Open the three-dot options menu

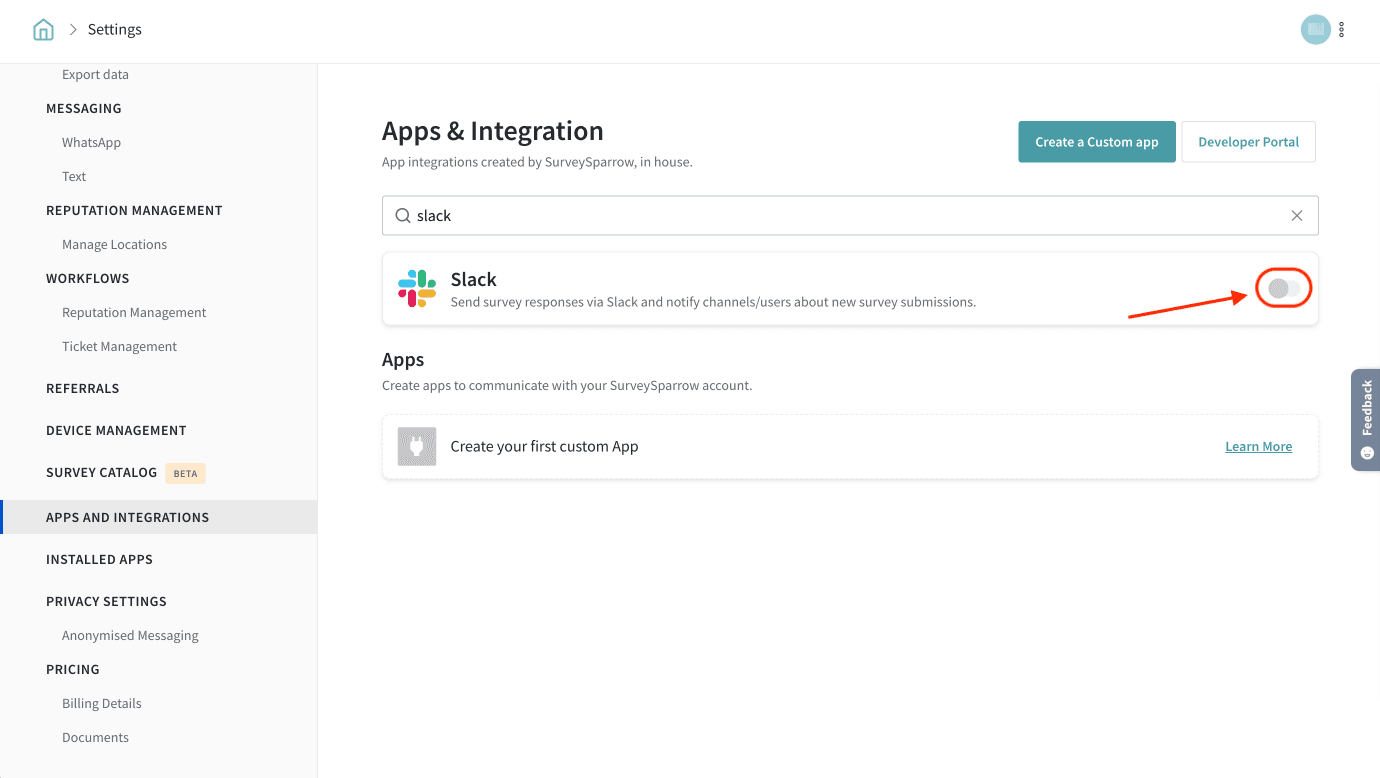pos(1342,30)
